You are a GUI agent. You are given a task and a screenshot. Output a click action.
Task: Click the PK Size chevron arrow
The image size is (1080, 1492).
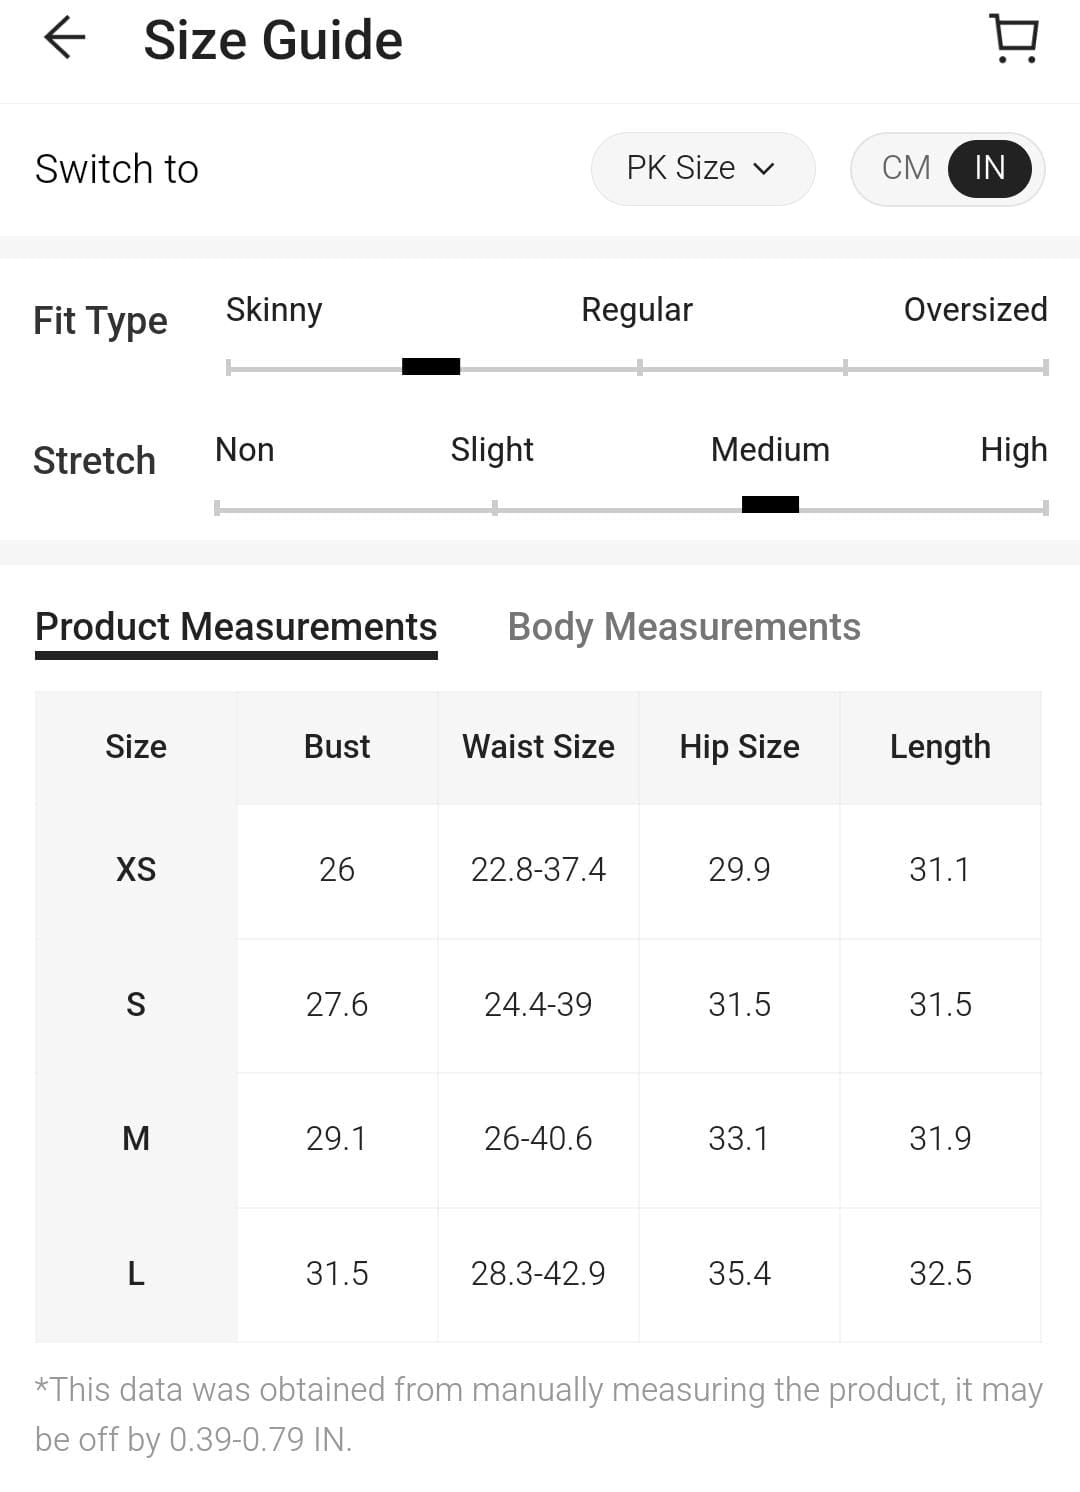pos(764,169)
